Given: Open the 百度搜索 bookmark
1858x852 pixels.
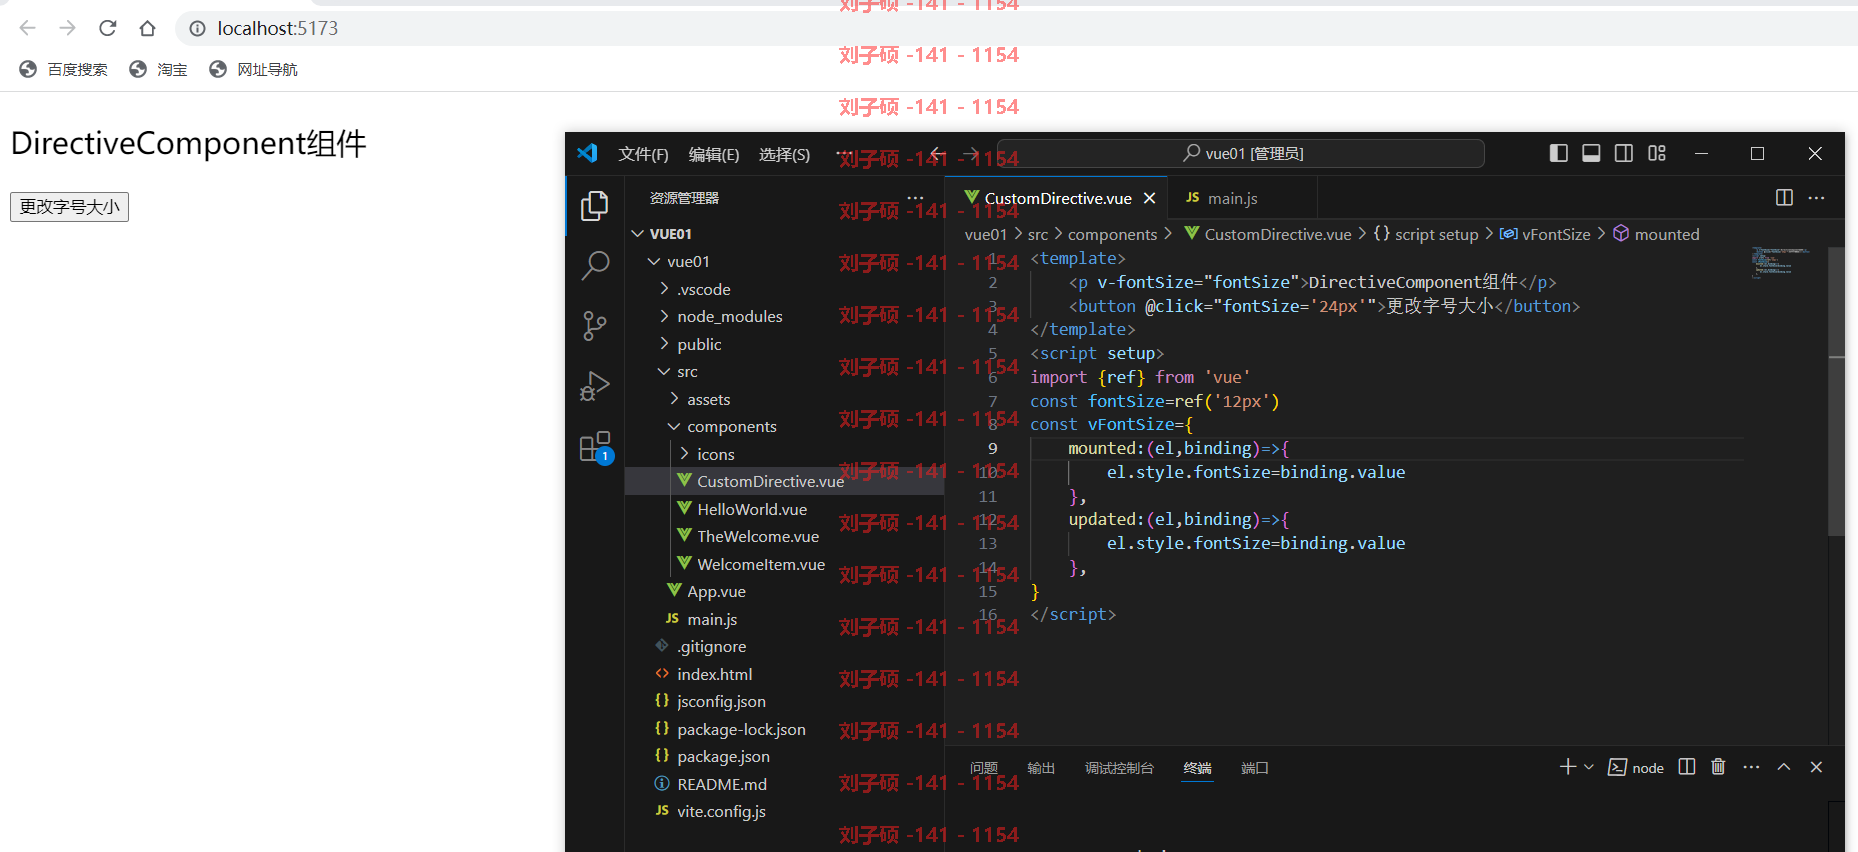Looking at the screenshot, I should tap(64, 69).
